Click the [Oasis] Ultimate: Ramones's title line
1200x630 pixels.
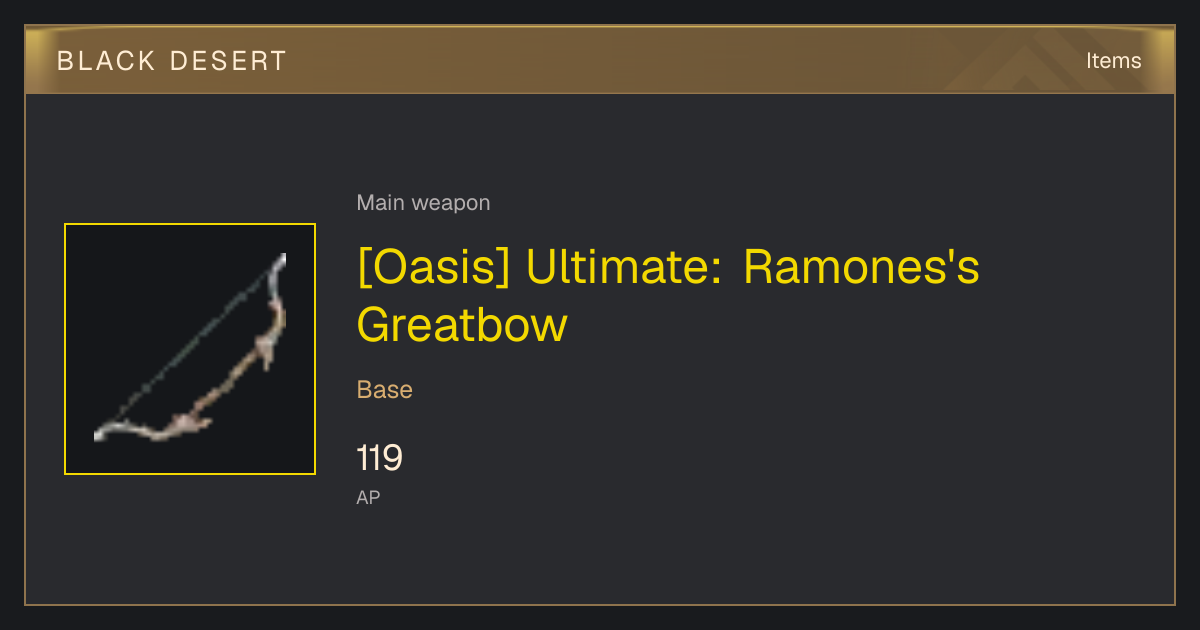click(x=668, y=269)
